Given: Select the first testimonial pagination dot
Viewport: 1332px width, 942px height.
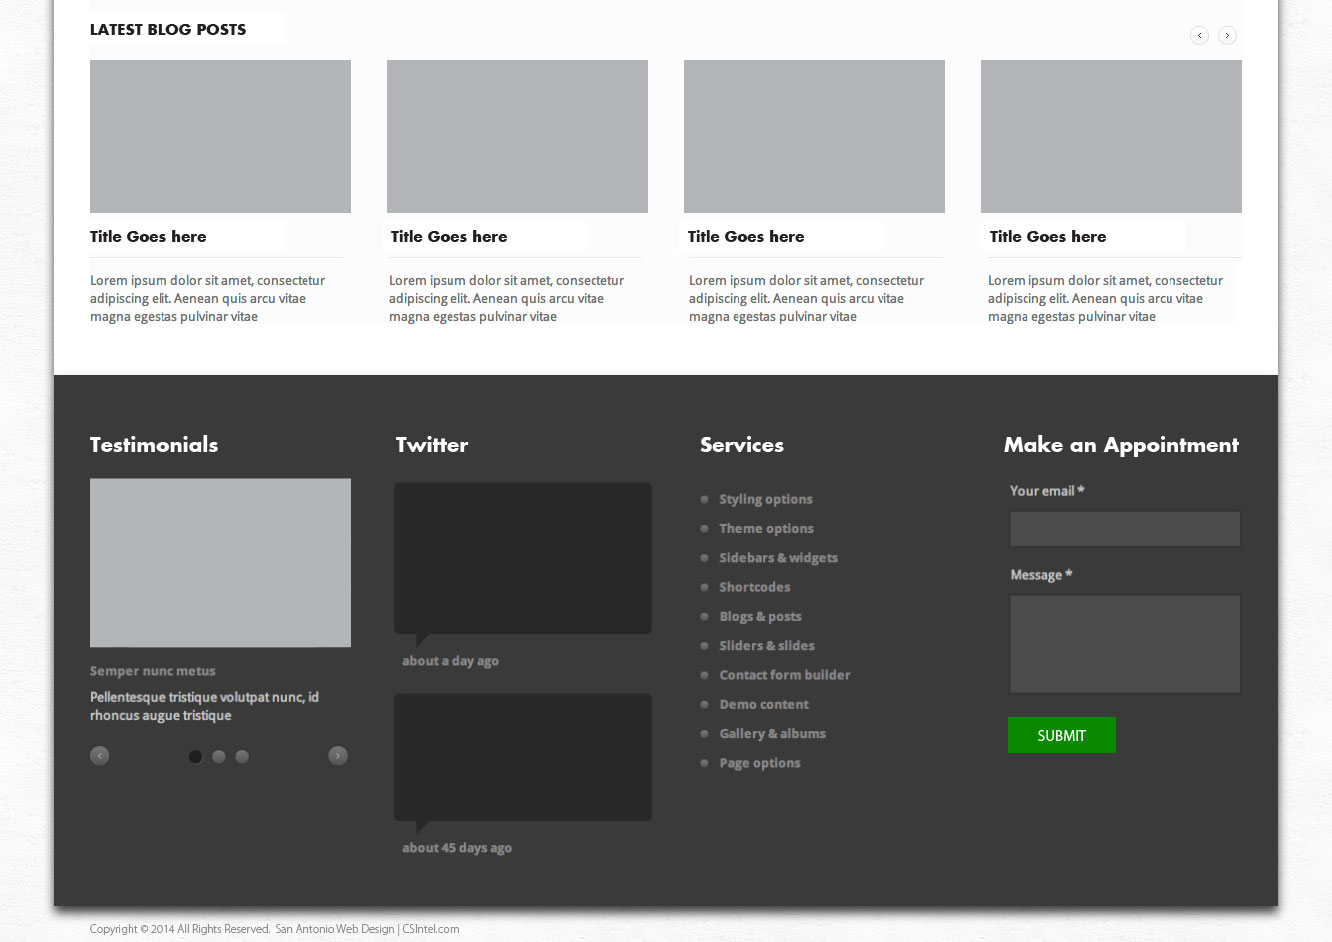Looking at the screenshot, I should click(x=196, y=757).
